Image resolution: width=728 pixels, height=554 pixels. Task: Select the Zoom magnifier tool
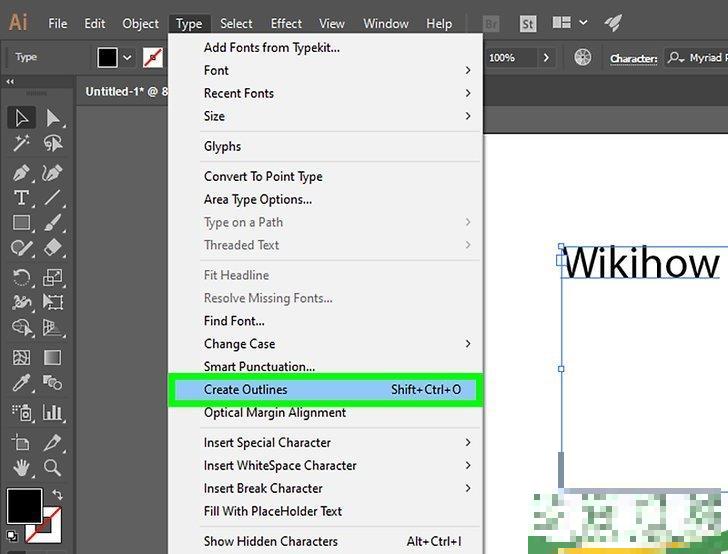(x=53, y=467)
